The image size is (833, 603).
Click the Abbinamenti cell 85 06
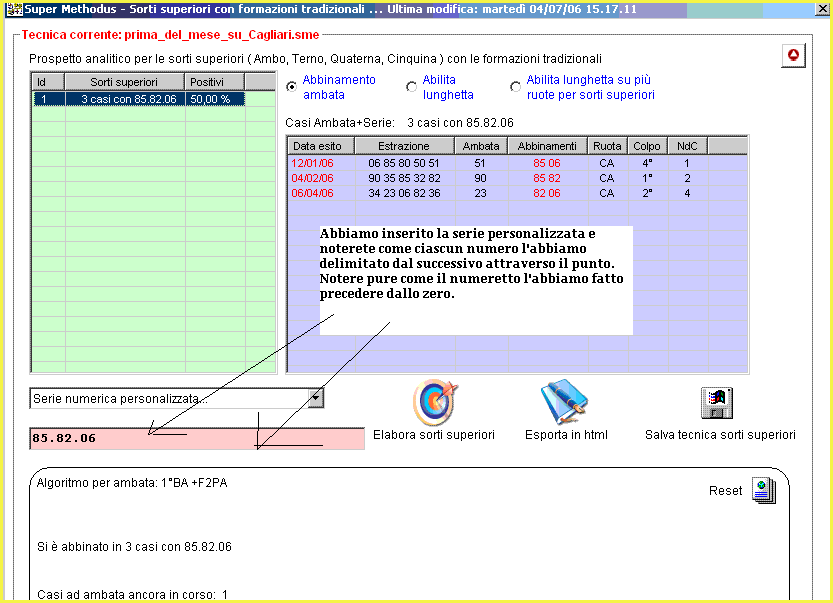coord(547,163)
